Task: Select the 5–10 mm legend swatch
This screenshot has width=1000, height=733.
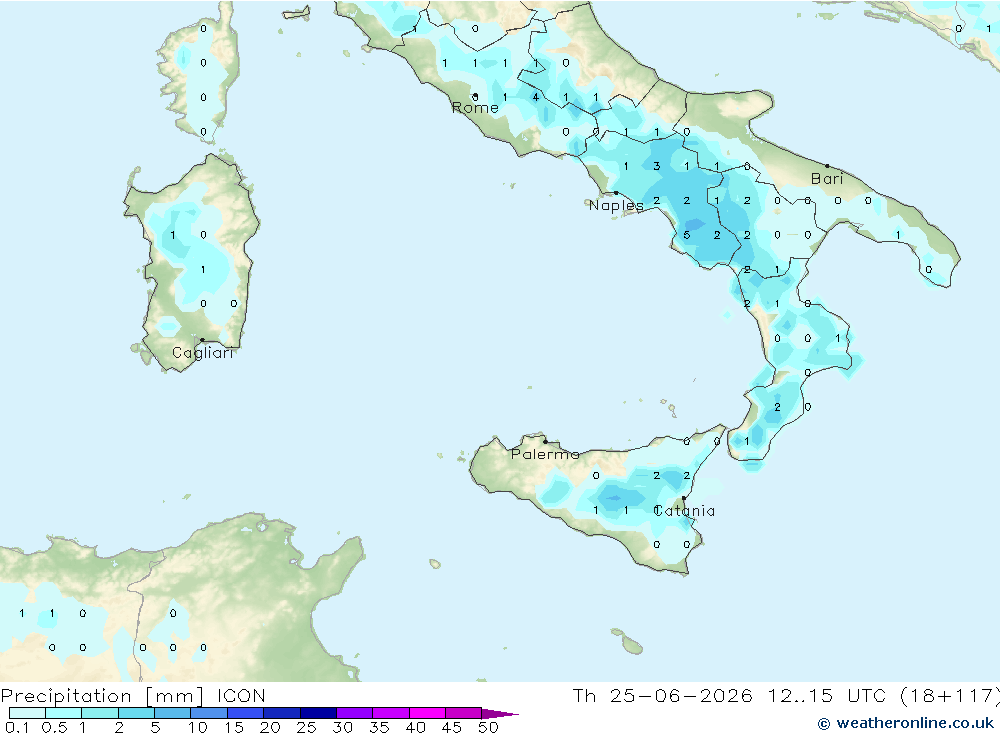Action: point(173,713)
